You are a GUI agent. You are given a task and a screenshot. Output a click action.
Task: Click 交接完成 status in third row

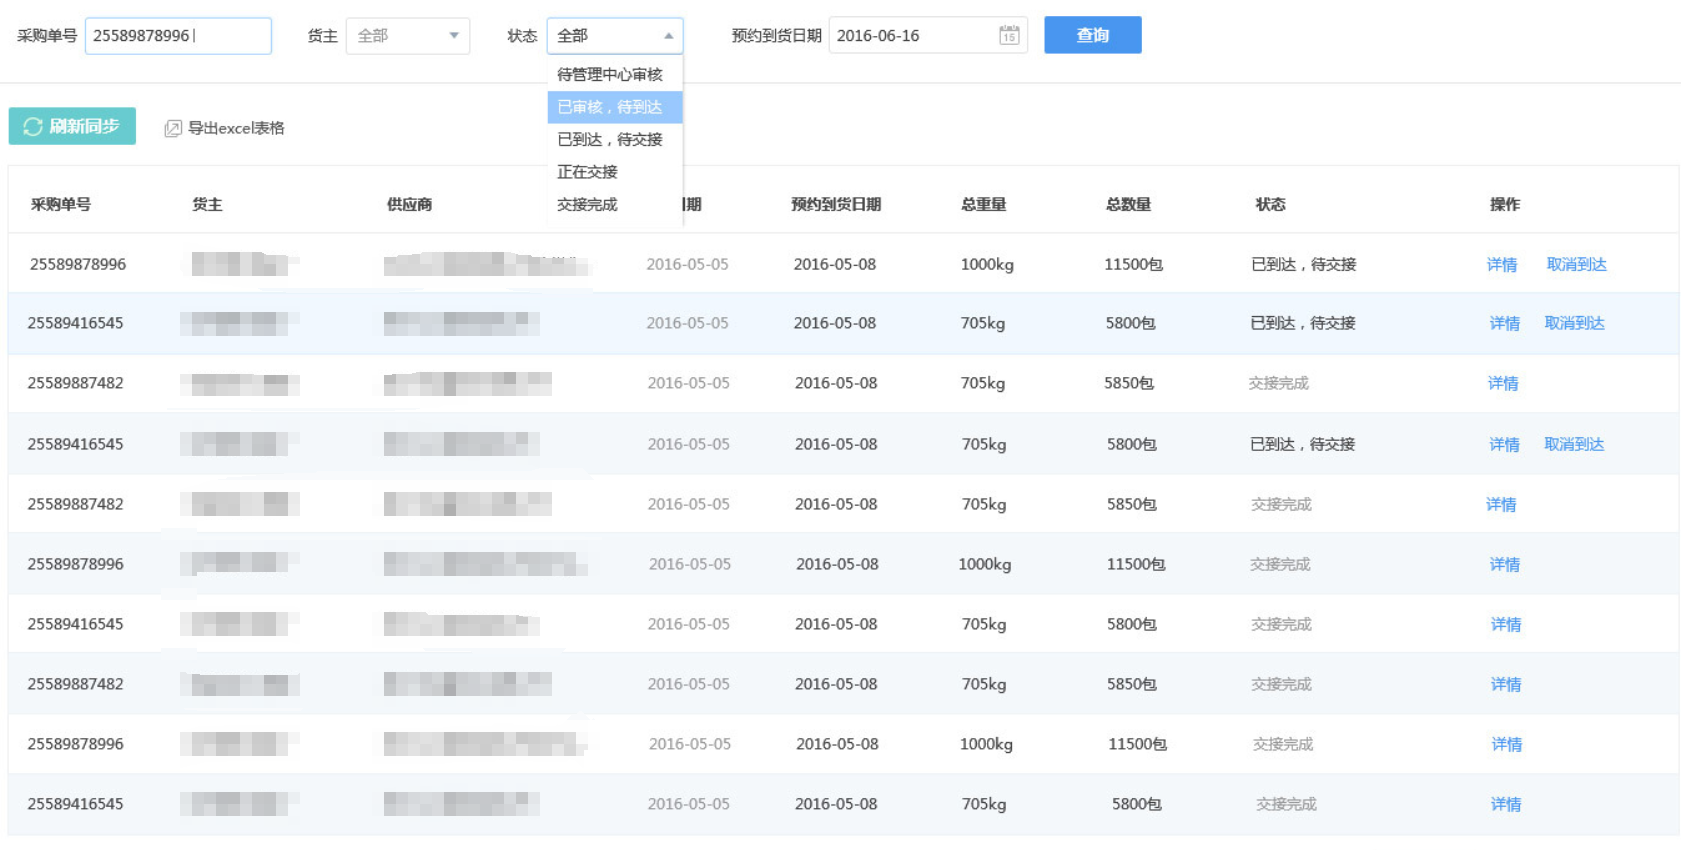1278,383
